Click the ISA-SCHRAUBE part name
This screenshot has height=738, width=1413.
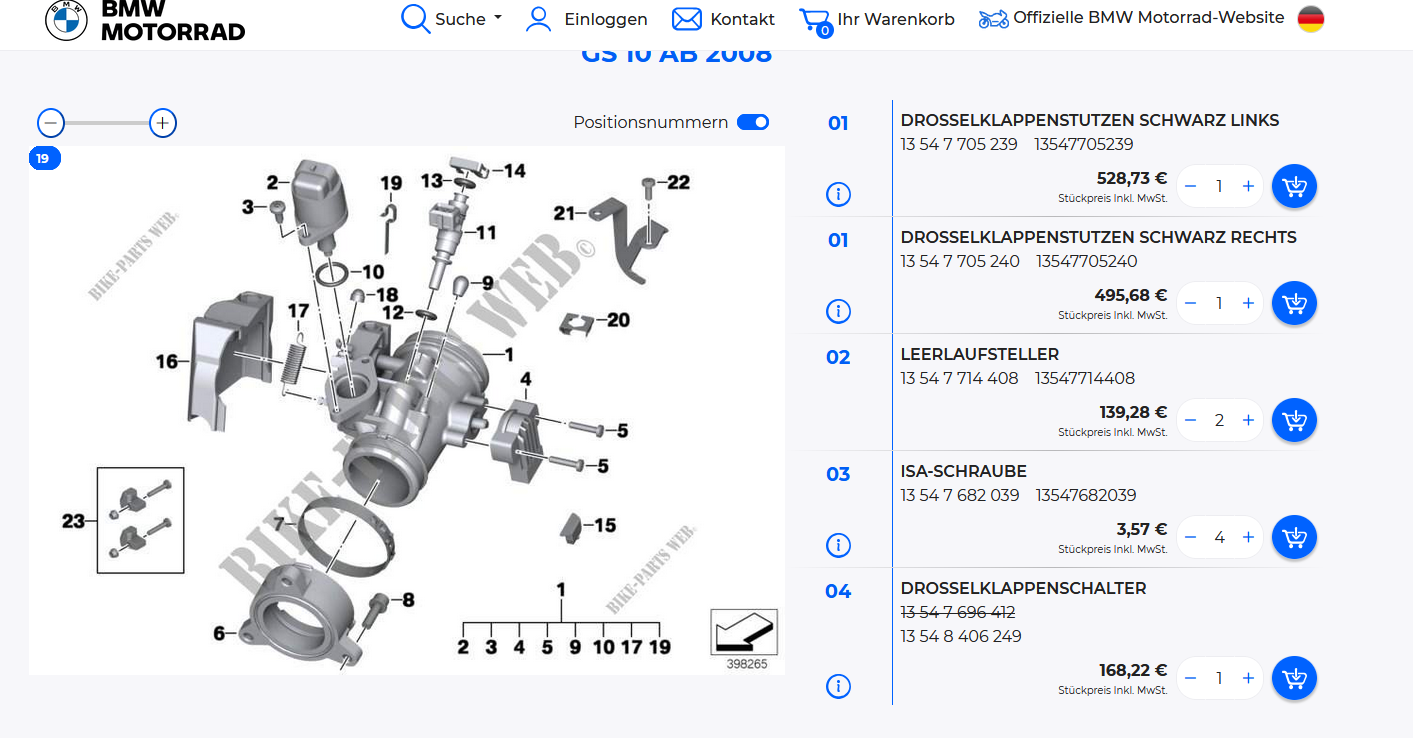(964, 471)
